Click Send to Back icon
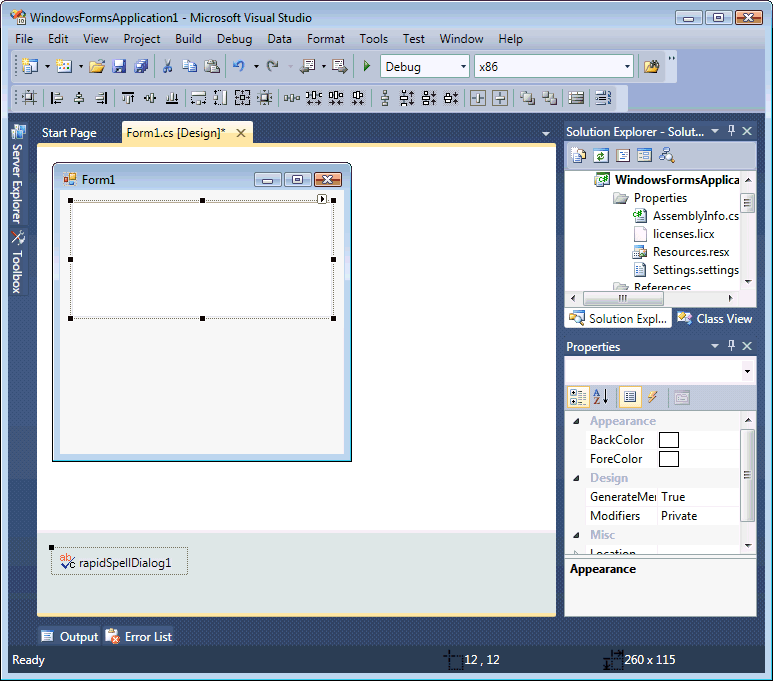The image size is (773, 681). (x=549, y=98)
